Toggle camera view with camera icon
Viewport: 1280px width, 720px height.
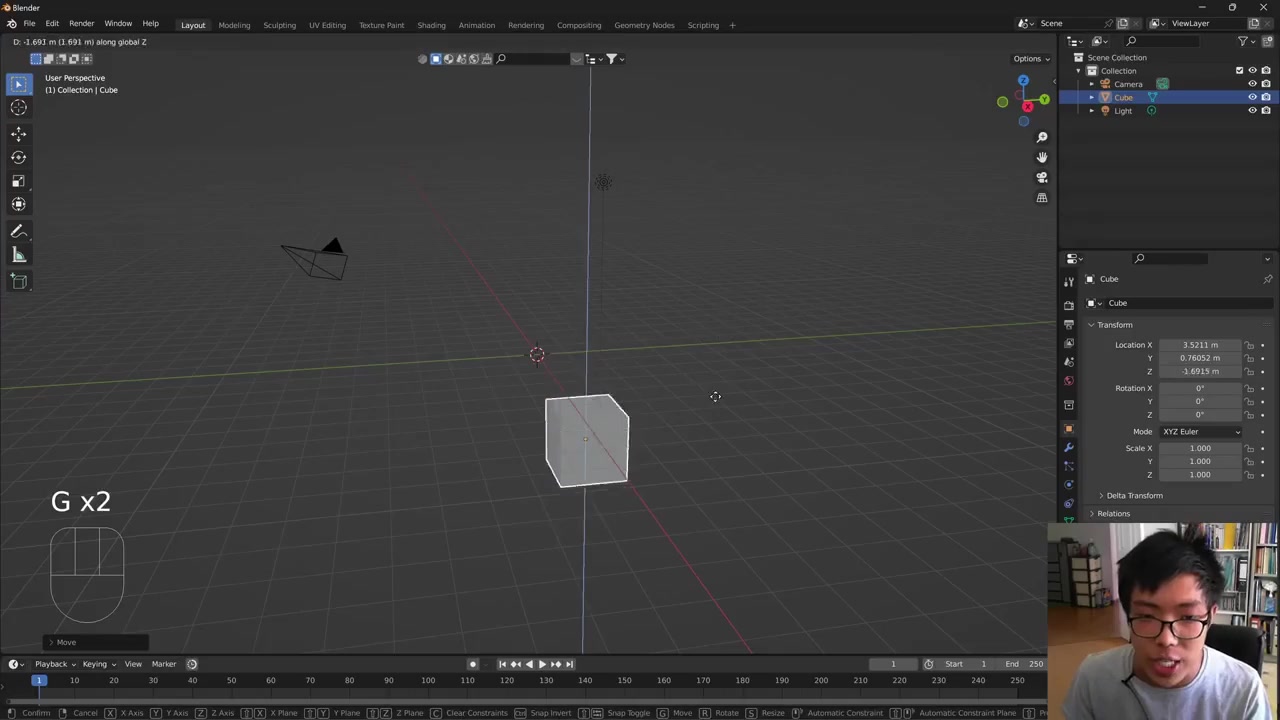coord(1041,177)
